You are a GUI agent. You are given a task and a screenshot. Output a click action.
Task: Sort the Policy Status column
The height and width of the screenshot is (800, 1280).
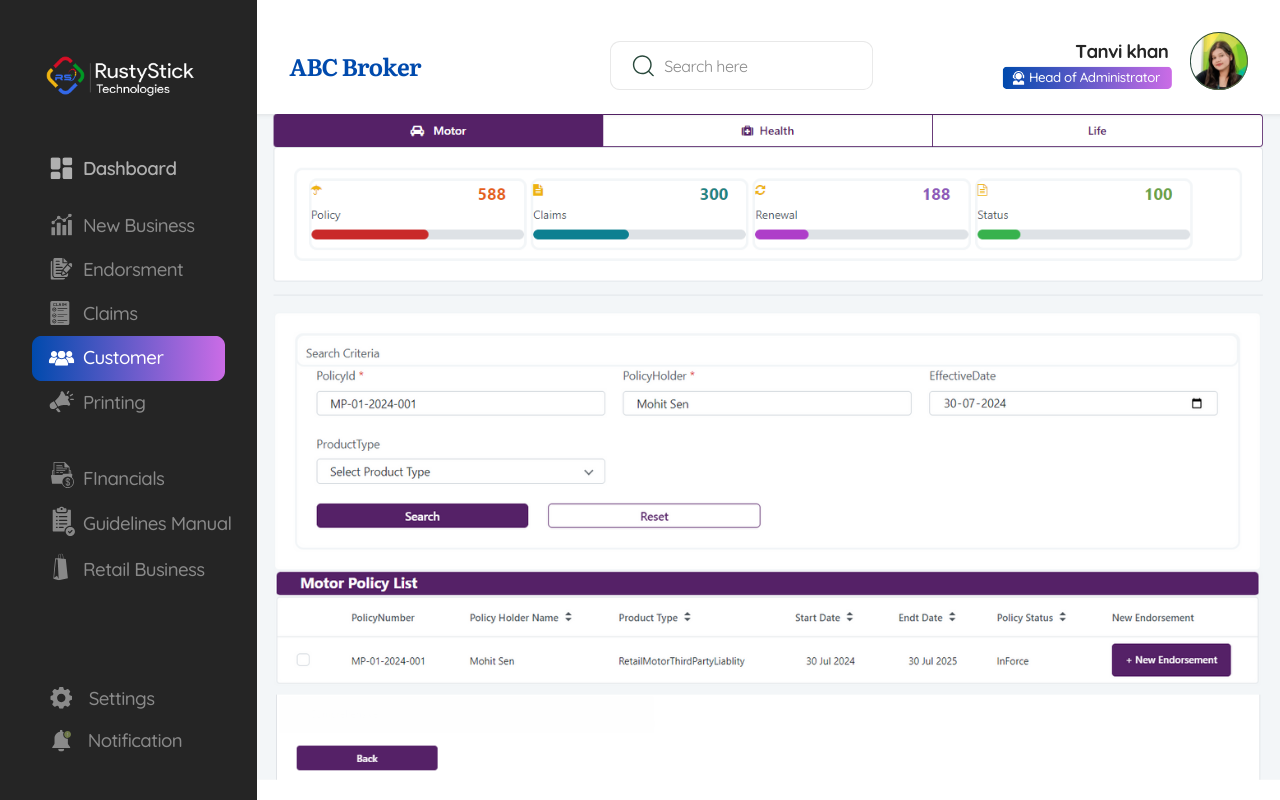point(1062,617)
